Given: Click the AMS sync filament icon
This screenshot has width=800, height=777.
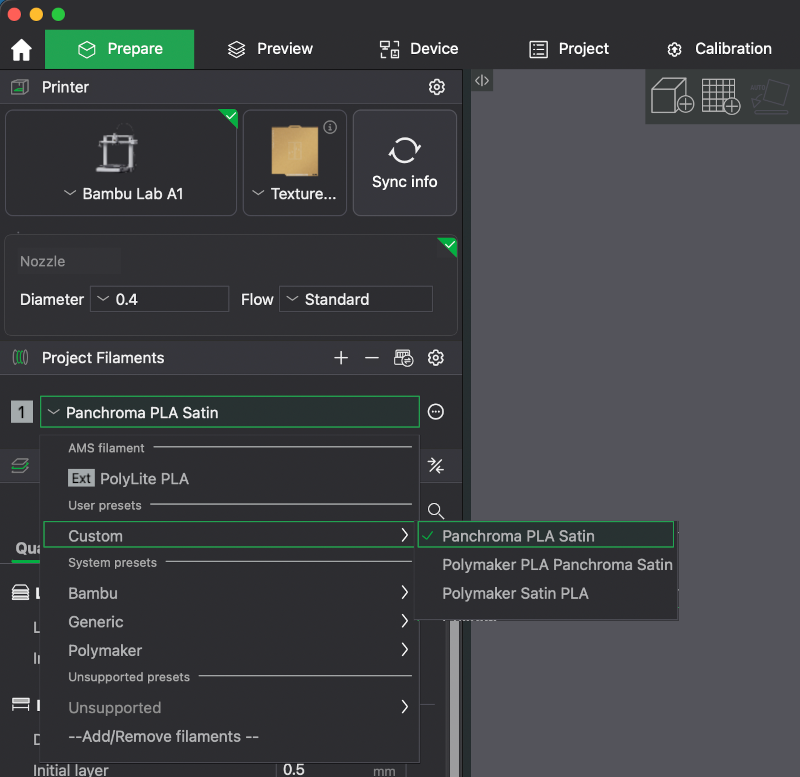Looking at the screenshot, I should tap(404, 358).
